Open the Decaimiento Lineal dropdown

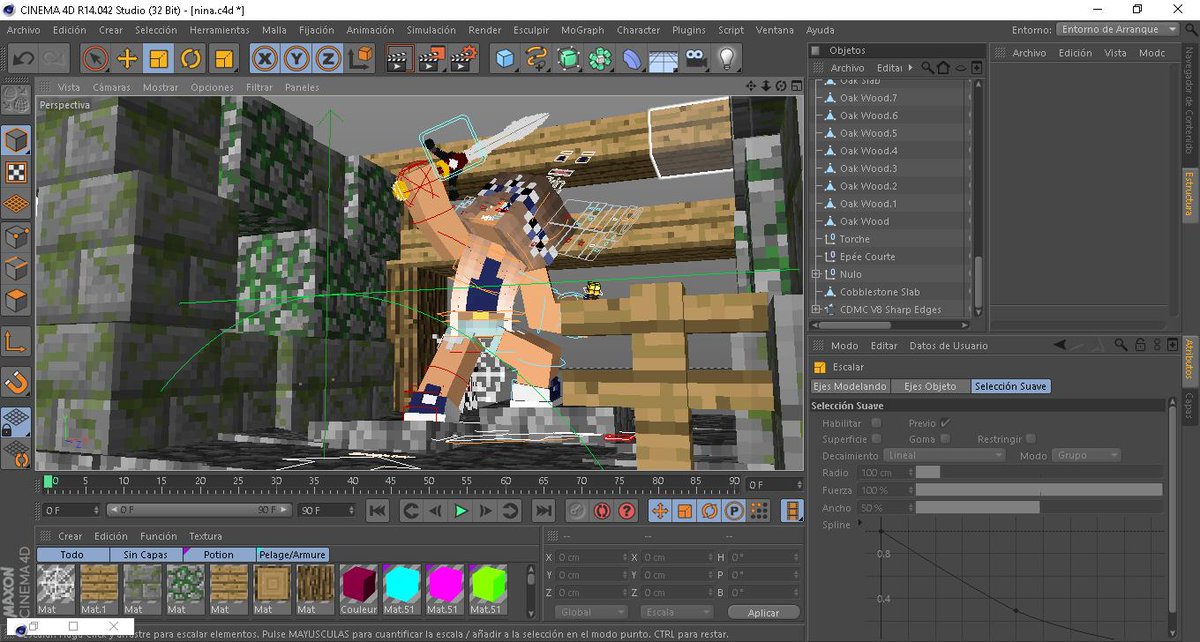tap(944, 455)
